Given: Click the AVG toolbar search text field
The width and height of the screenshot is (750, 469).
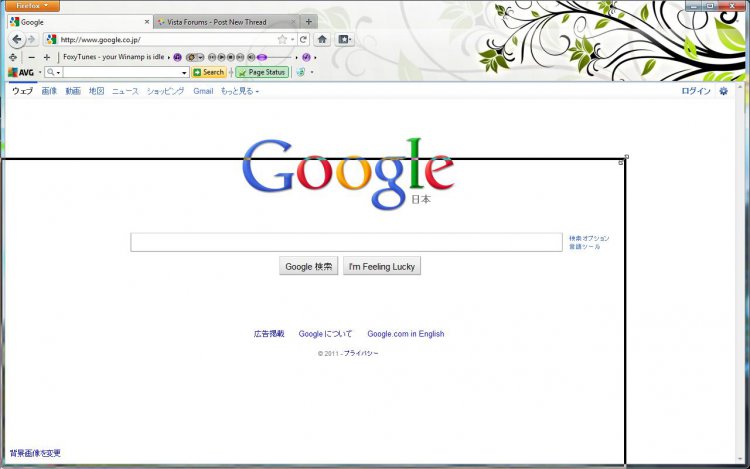Looking at the screenshot, I should [121, 72].
